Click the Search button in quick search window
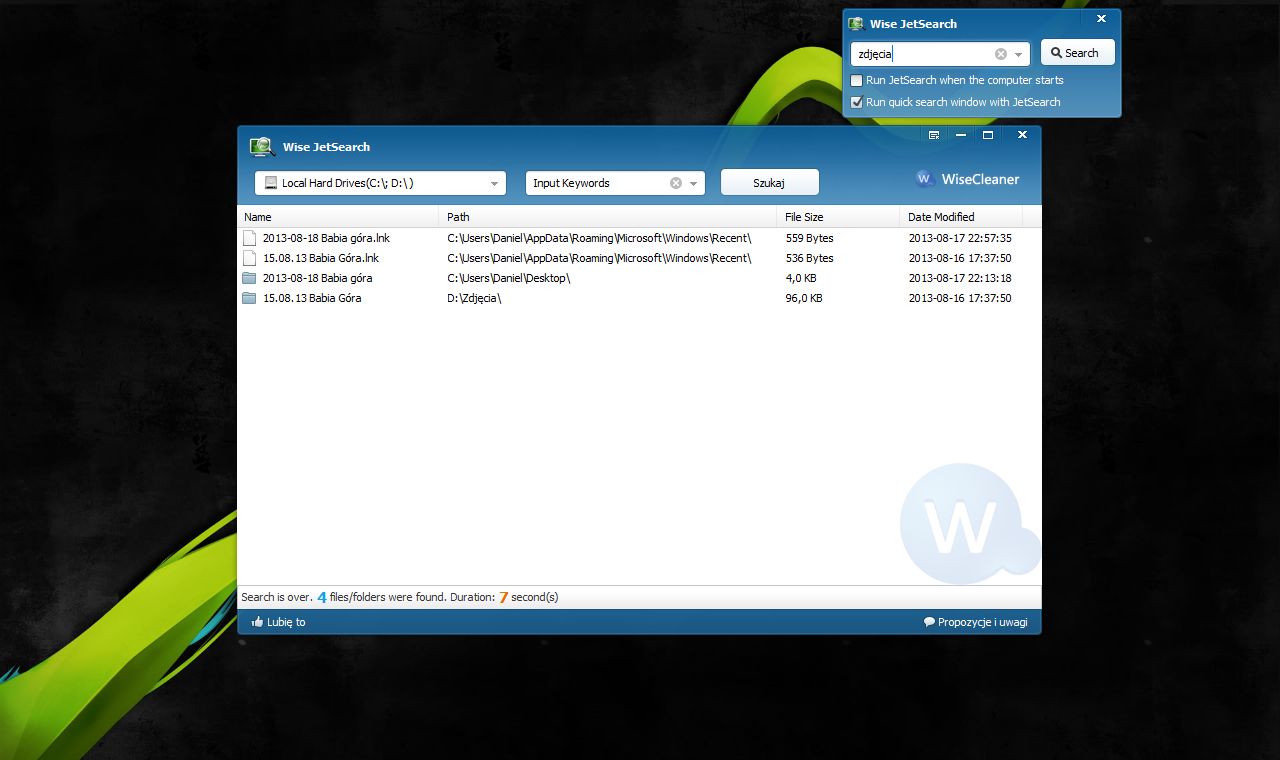This screenshot has width=1280, height=760. tap(1078, 53)
